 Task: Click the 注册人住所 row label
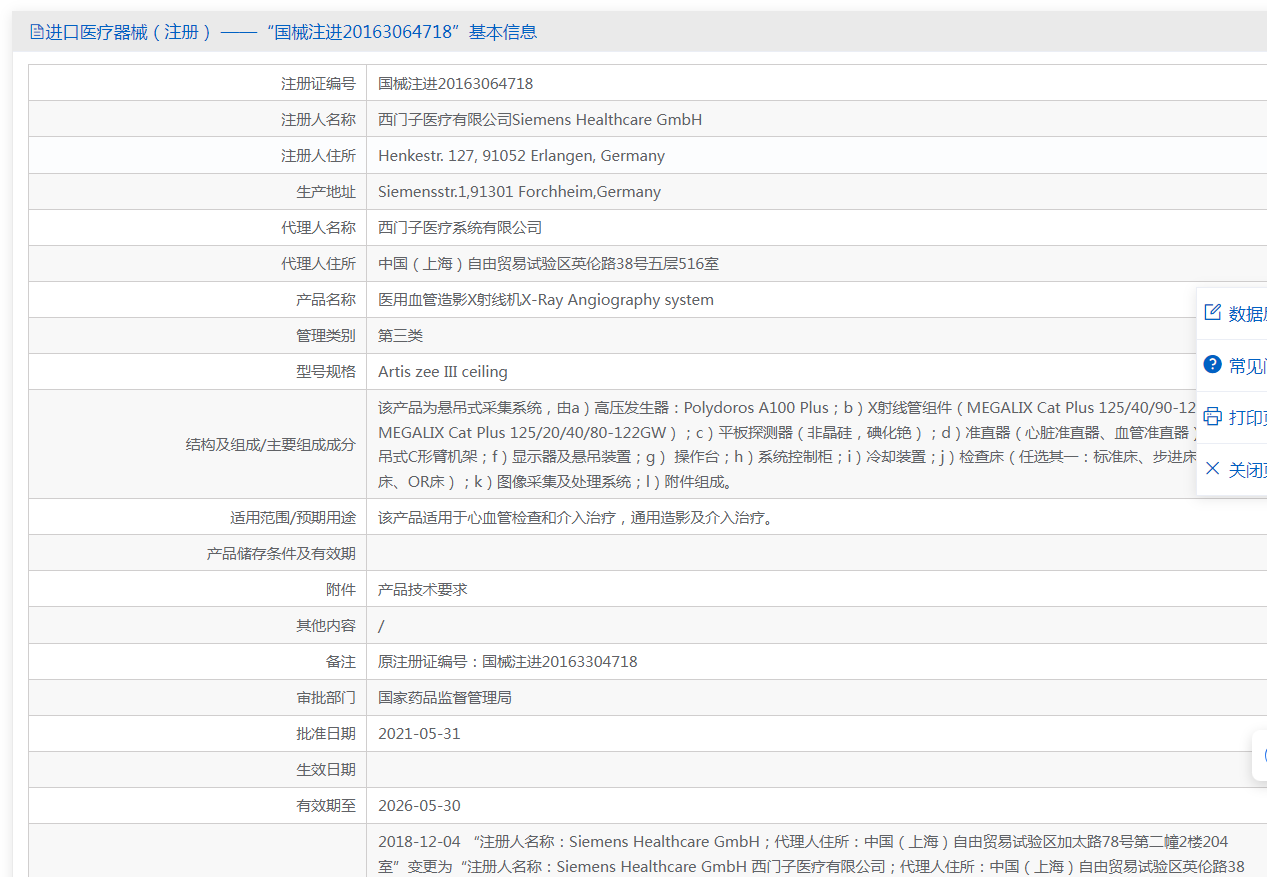click(318, 156)
